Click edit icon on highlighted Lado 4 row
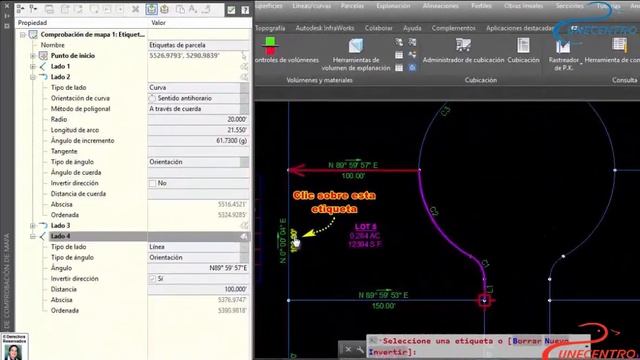 [x=244, y=236]
